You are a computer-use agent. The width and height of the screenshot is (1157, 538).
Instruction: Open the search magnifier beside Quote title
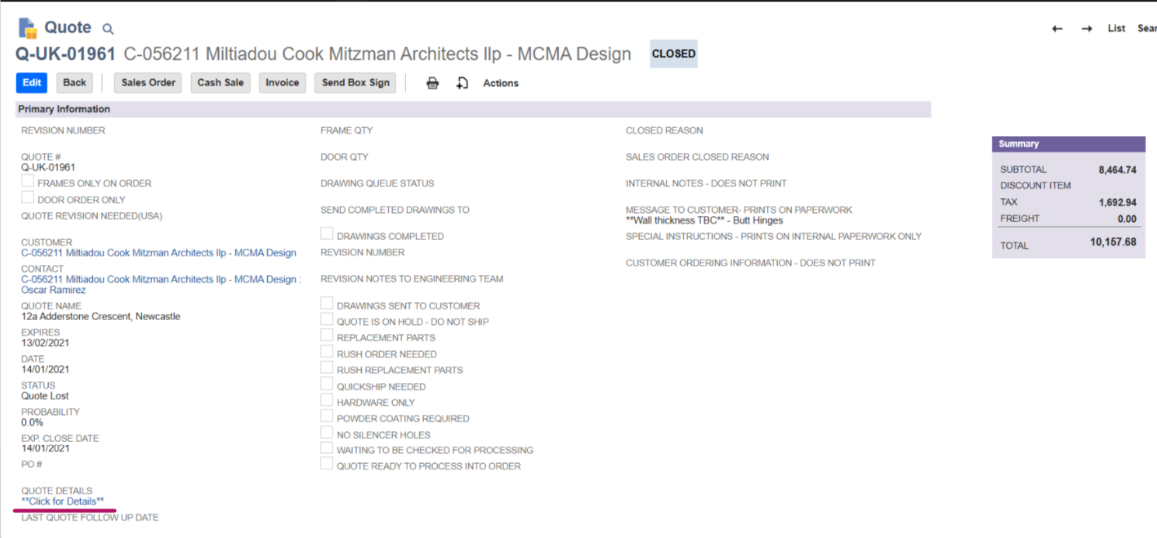coord(108,29)
